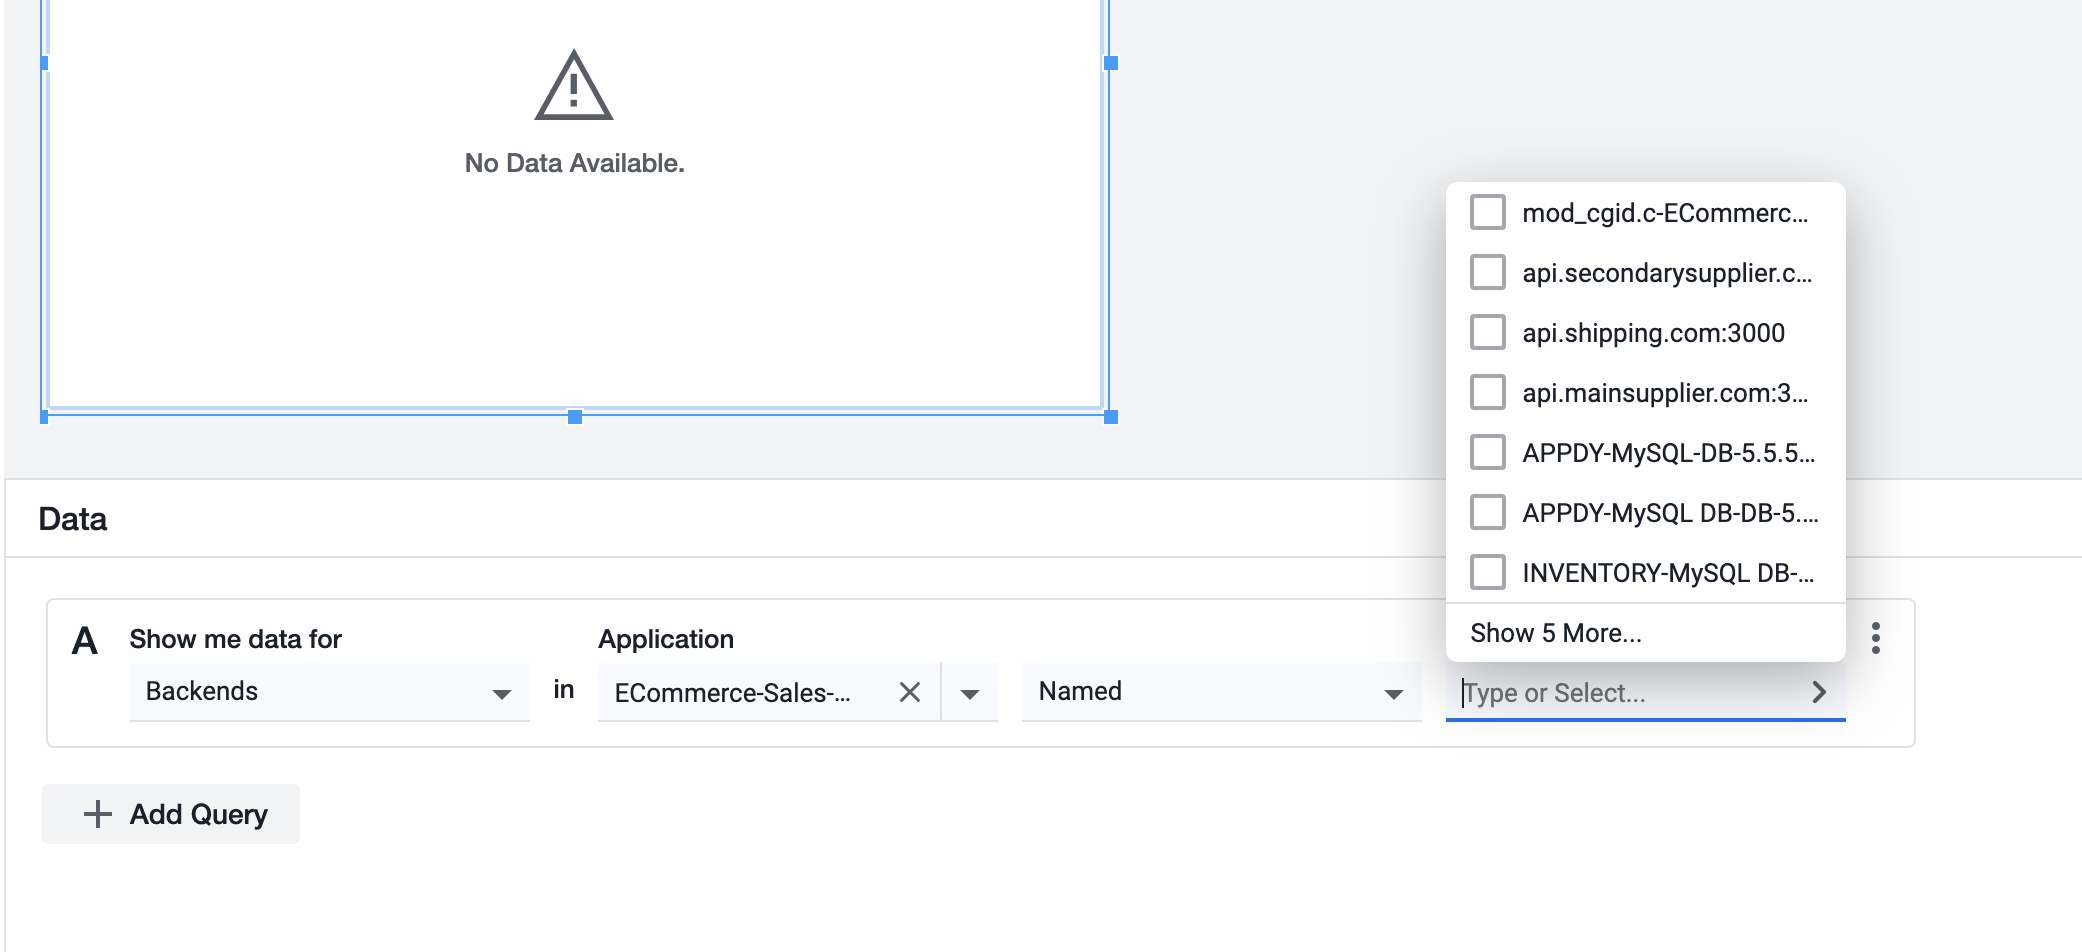
Task: Click the Add Query button
Action: [171, 814]
